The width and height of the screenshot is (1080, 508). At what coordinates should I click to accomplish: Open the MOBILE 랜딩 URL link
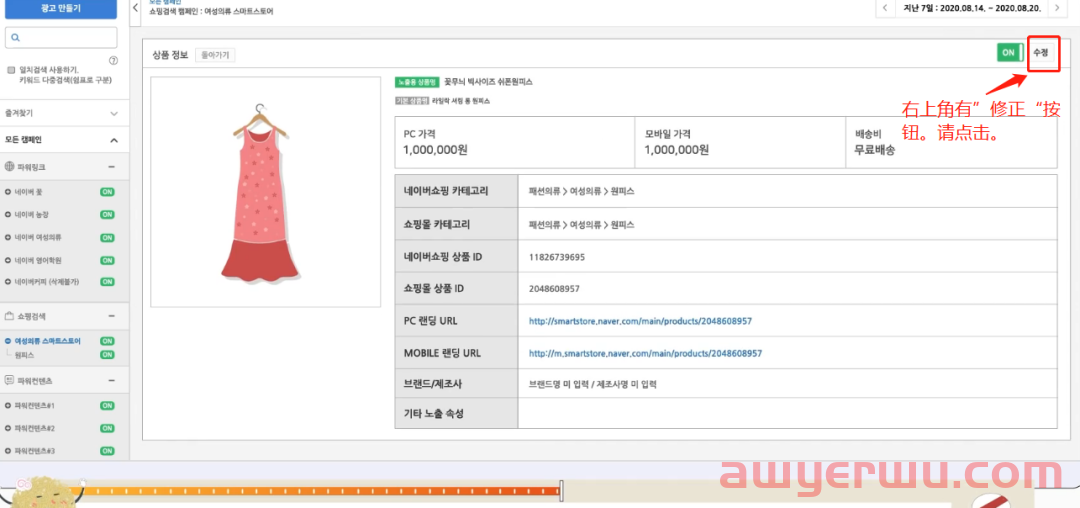point(645,353)
